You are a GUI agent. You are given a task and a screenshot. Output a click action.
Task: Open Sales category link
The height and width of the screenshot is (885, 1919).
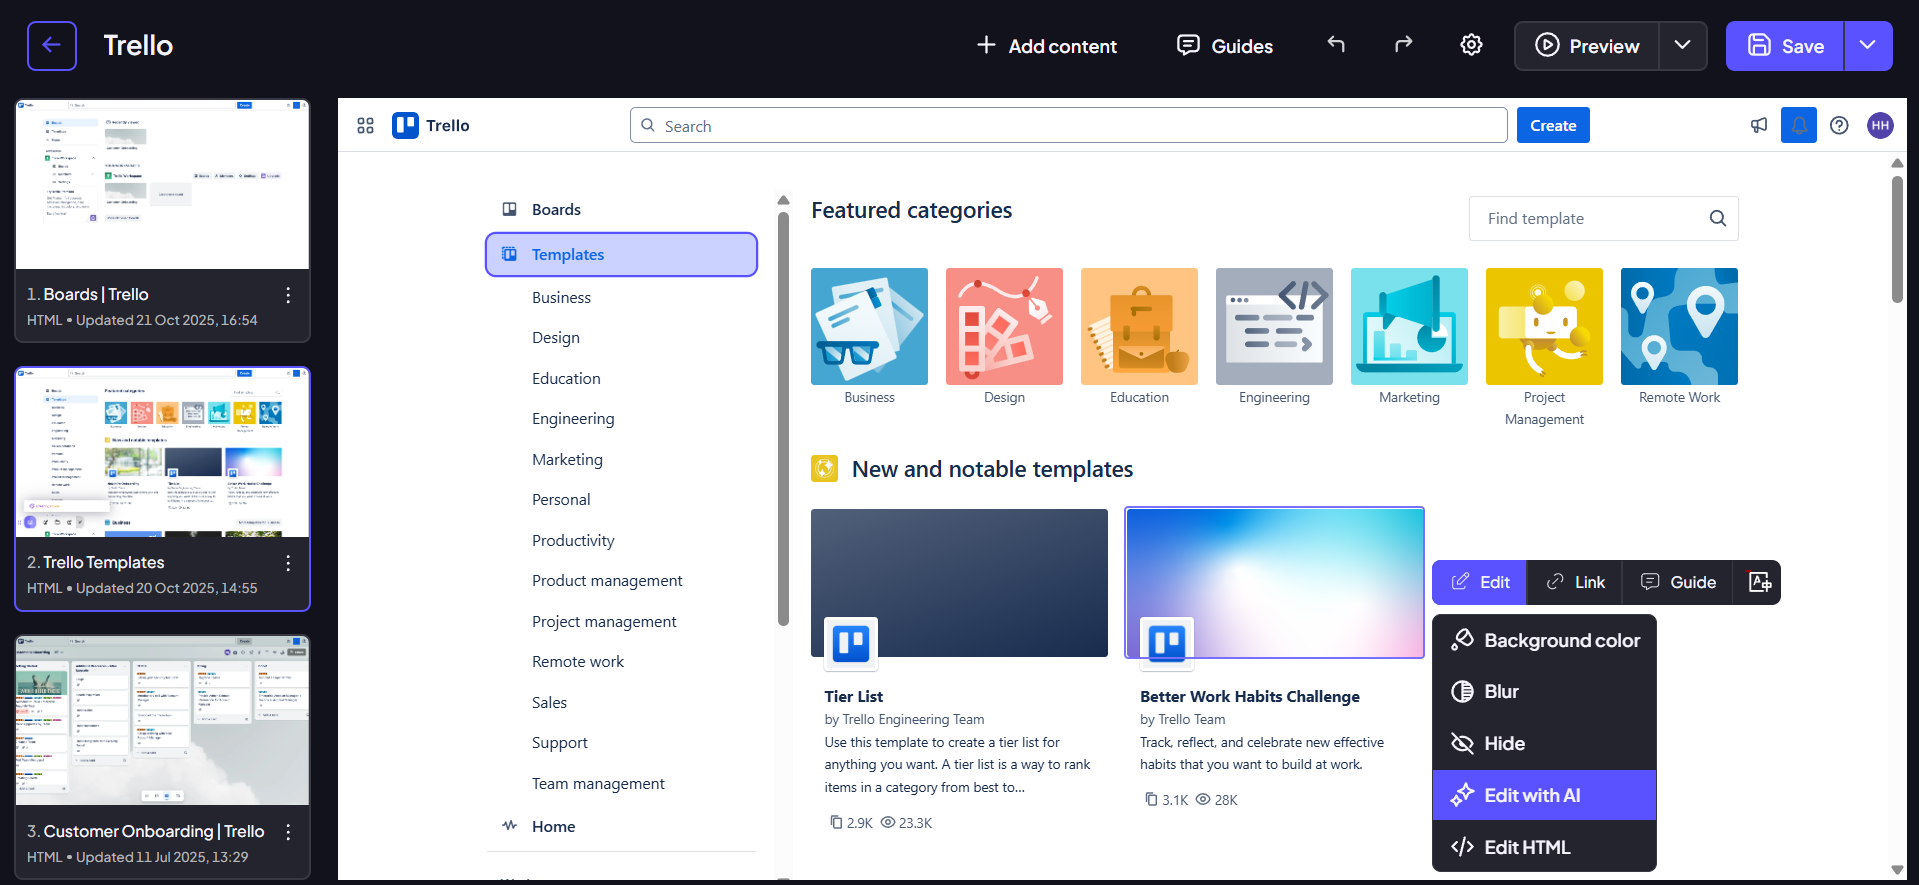(x=549, y=703)
